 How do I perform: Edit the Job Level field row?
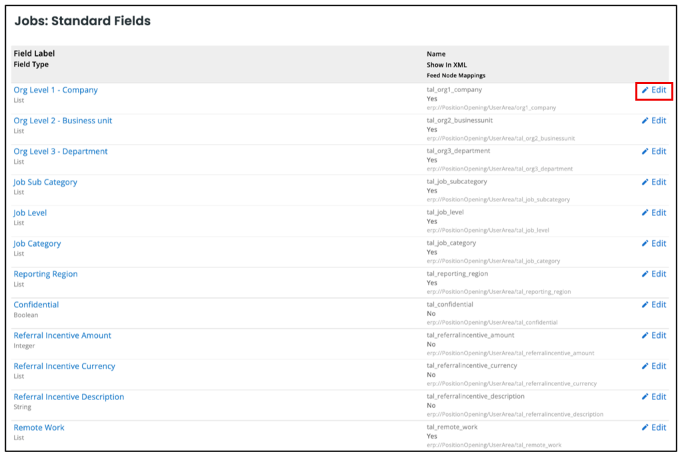click(654, 213)
